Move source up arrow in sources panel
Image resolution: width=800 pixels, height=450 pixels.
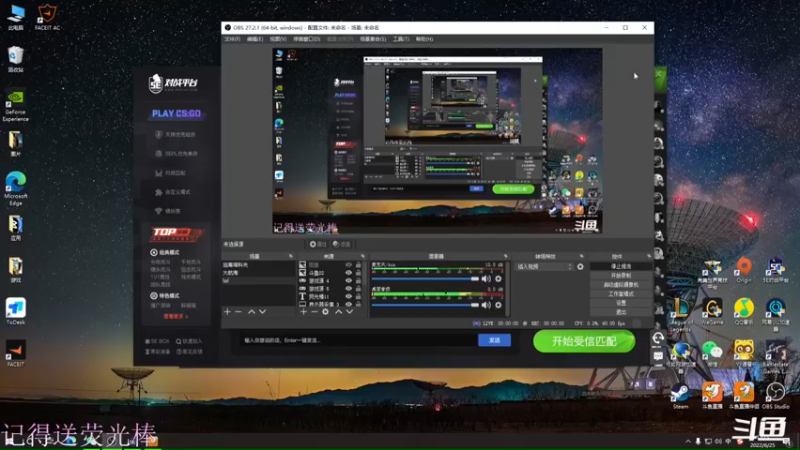click(338, 311)
